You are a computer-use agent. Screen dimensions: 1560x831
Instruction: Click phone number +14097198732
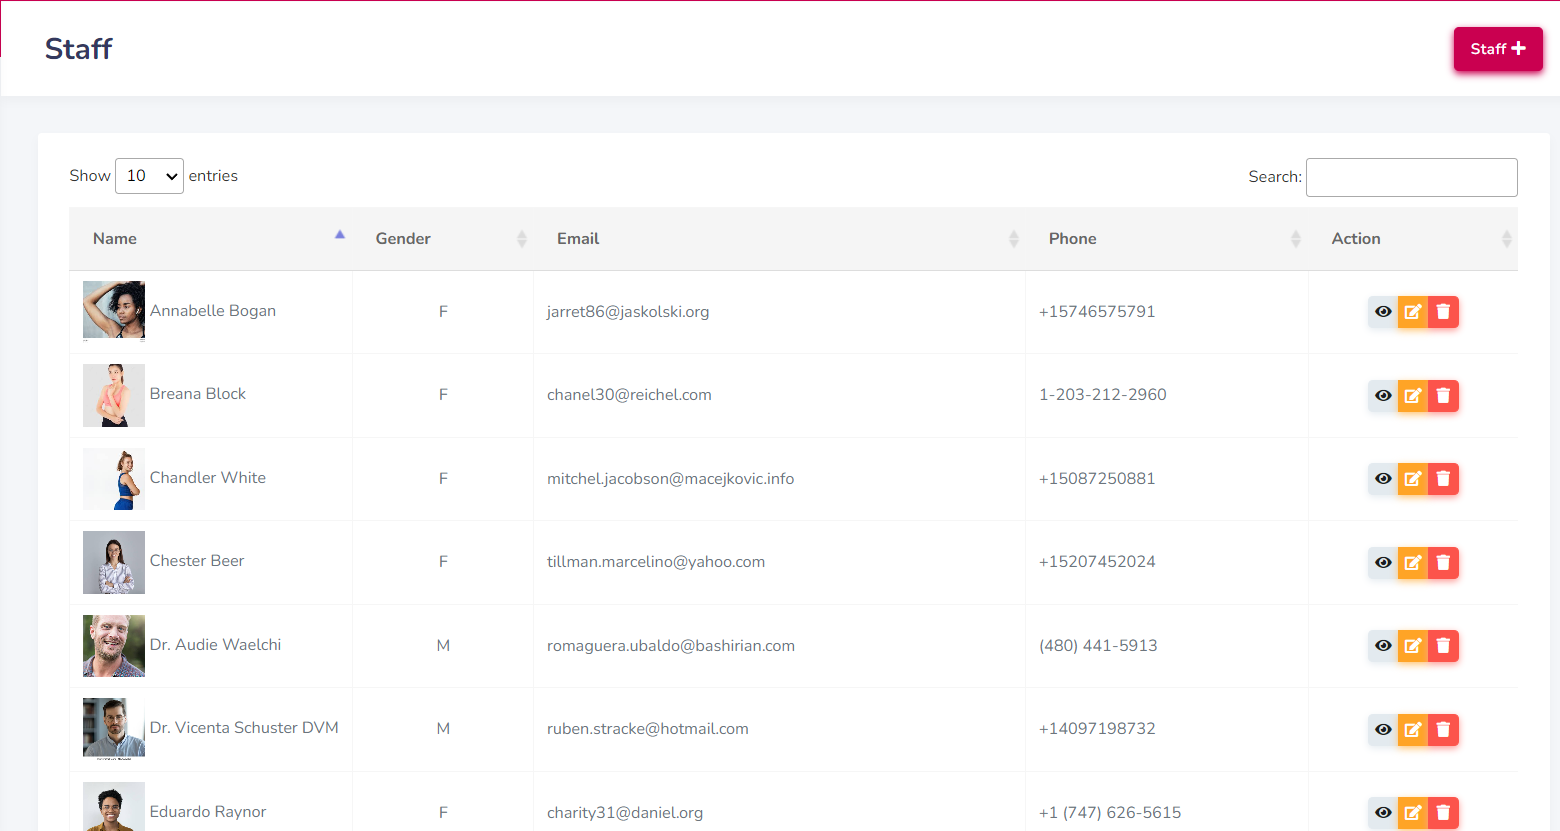[x=1097, y=729]
